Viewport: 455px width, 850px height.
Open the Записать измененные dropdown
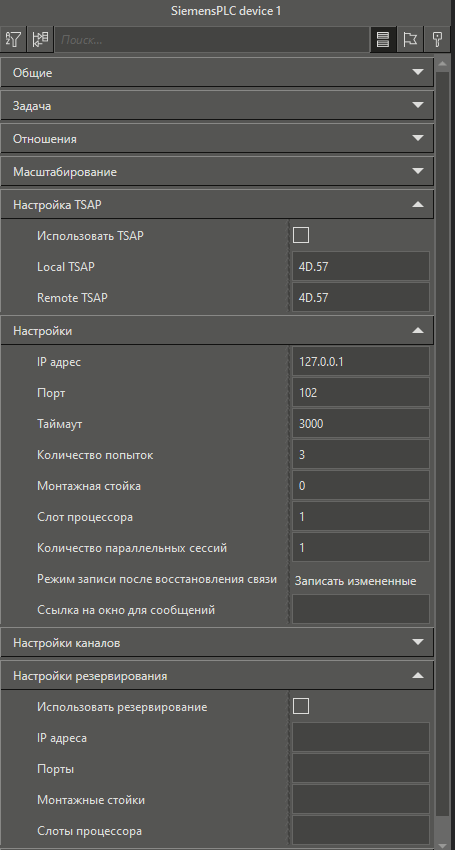(x=361, y=581)
